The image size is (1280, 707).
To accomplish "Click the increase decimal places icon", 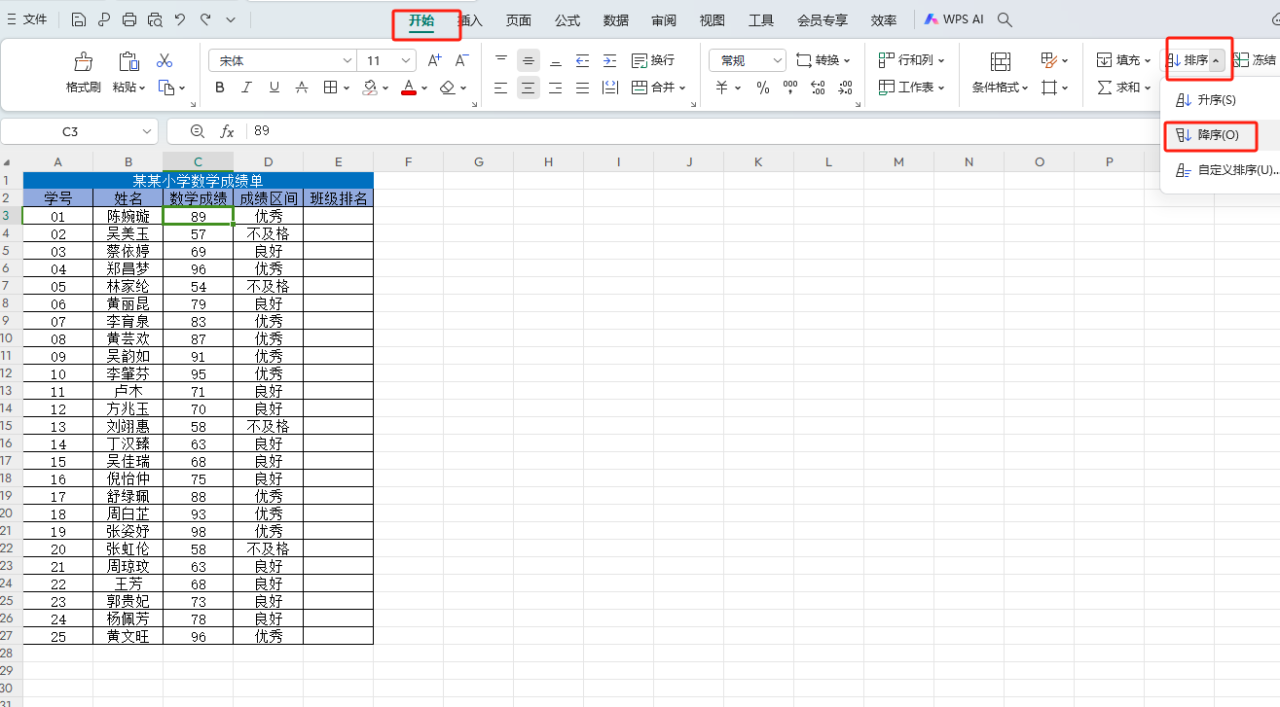I will pos(818,88).
